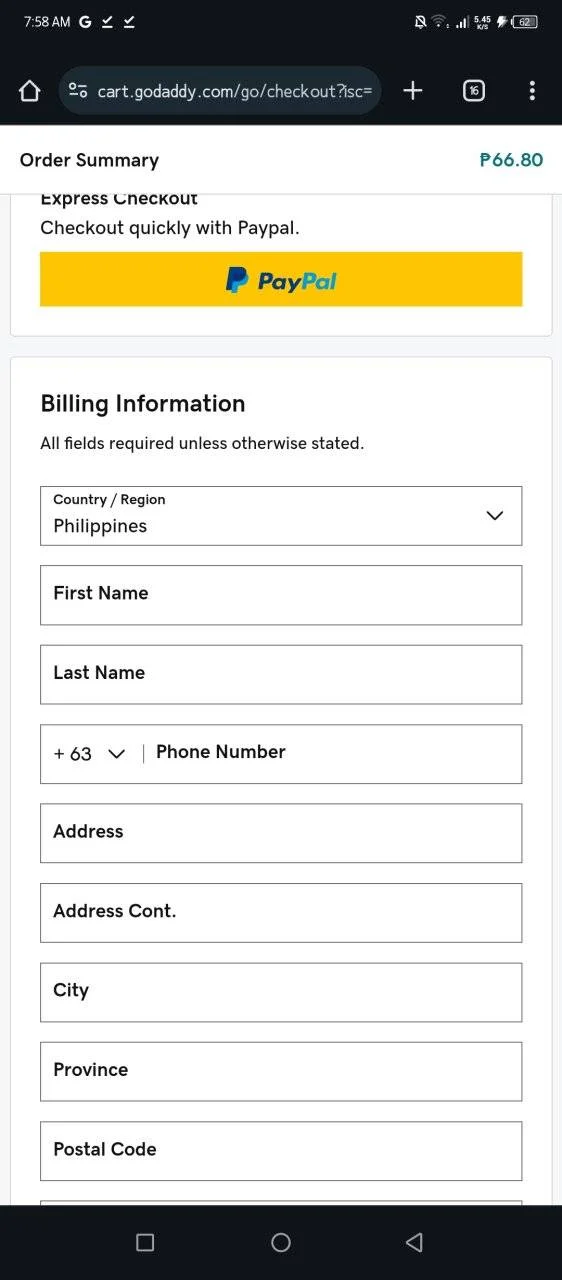Focus the Last Name field
The height and width of the screenshot is (1280, 562).
[x=281, y=674]
